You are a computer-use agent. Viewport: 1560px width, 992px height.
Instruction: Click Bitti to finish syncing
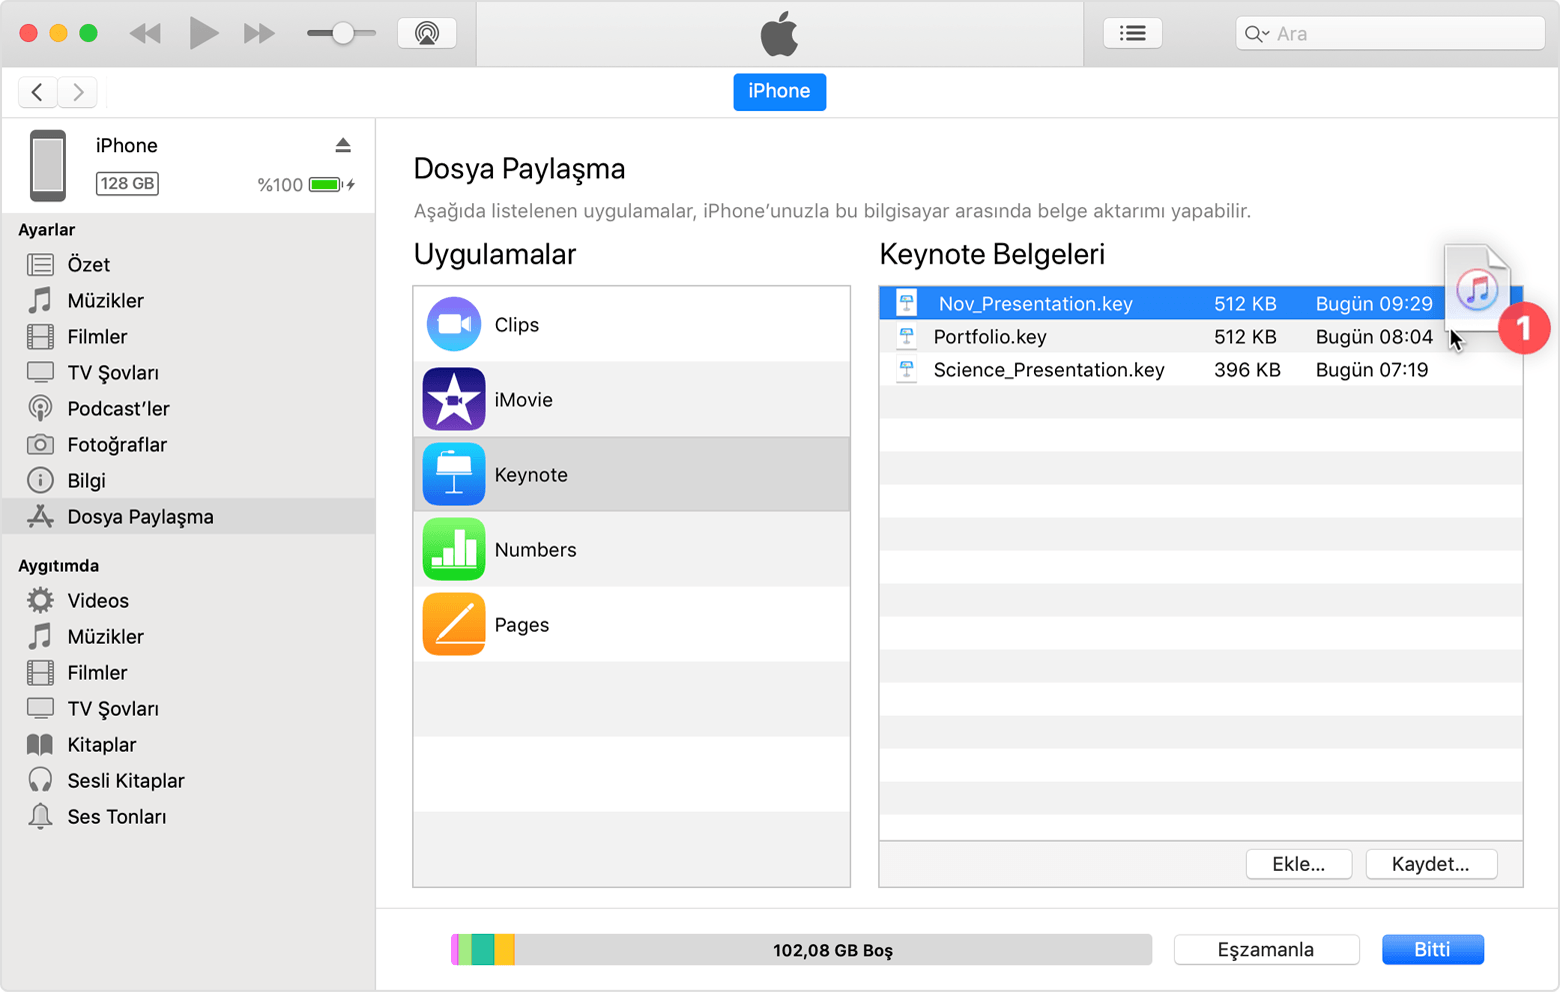[x=1432, y=949]
